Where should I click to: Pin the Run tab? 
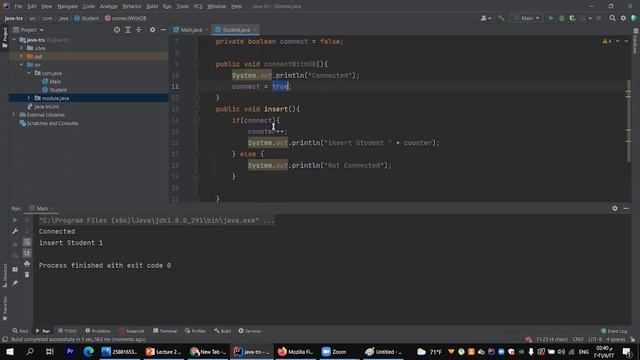coord(15,283)
